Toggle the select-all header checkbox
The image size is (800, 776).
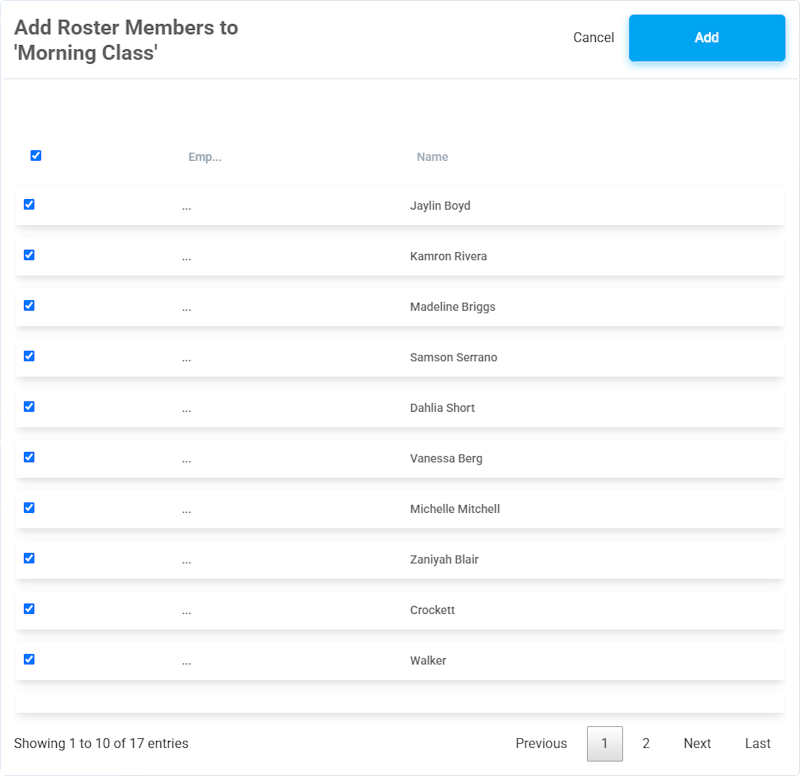coord(36,156)
